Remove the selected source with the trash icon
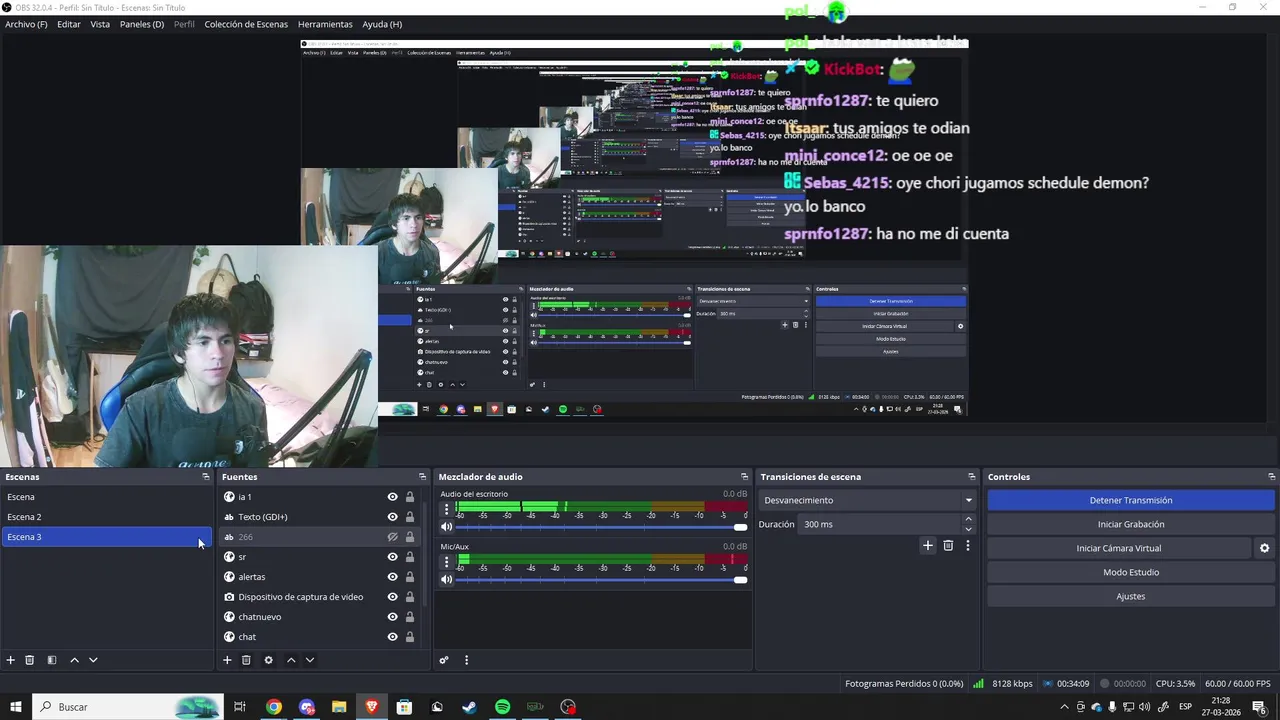 pyautogui.click(x=246, y=660)
